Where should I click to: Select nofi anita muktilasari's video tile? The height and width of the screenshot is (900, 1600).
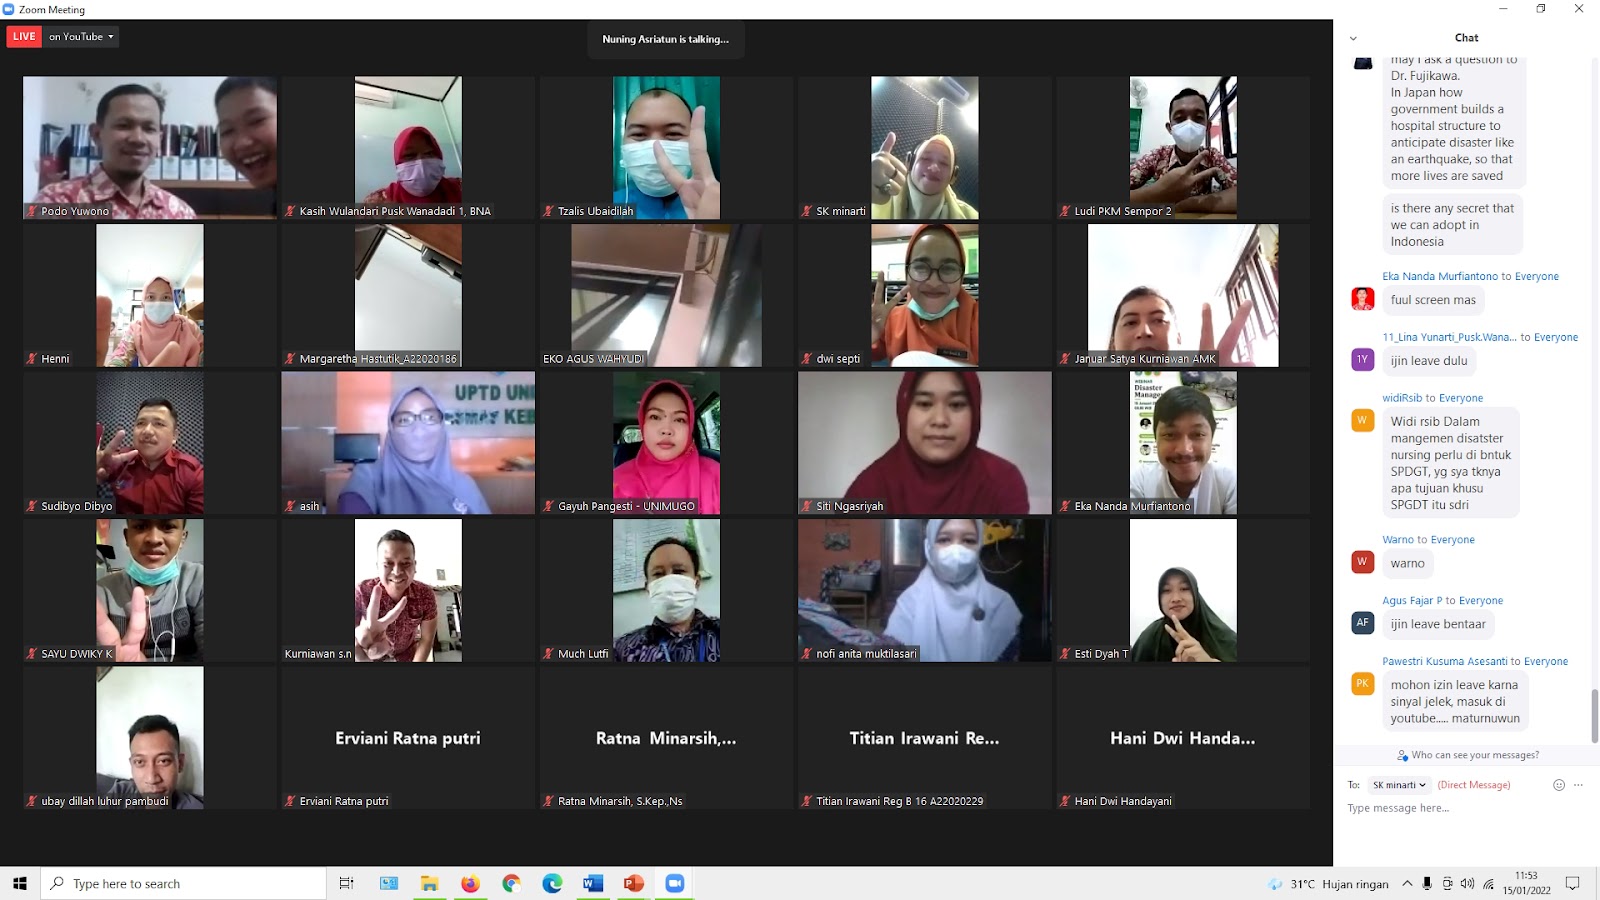click(925, 590)
